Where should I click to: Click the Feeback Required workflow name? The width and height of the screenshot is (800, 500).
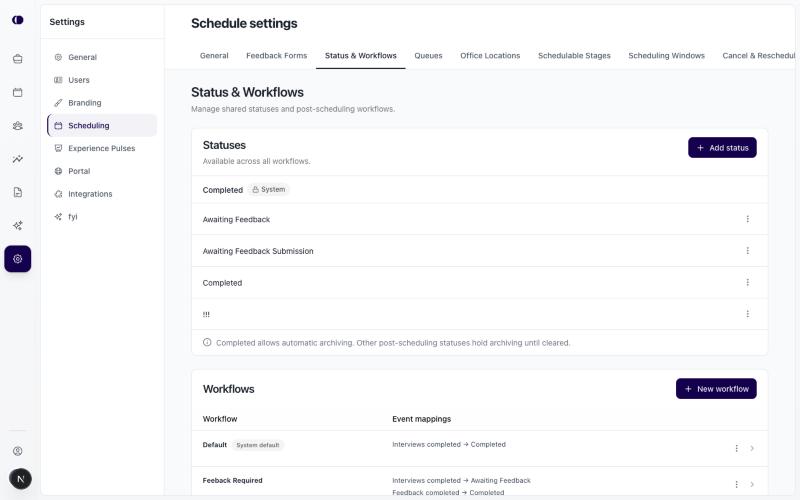233,481
